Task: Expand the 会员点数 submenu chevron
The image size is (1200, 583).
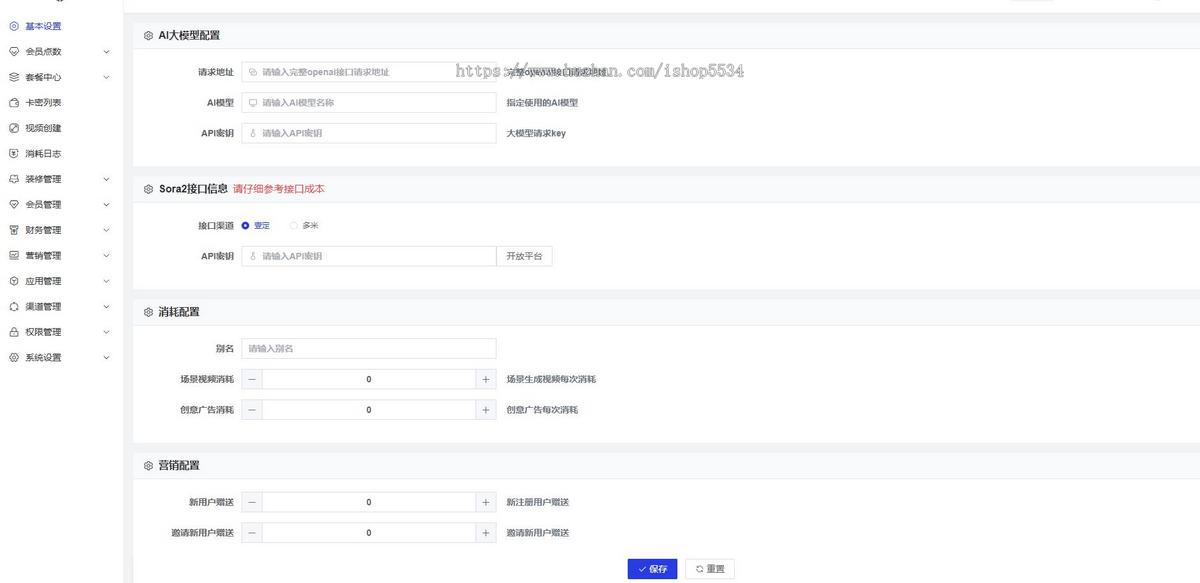Action: (106, 51)
